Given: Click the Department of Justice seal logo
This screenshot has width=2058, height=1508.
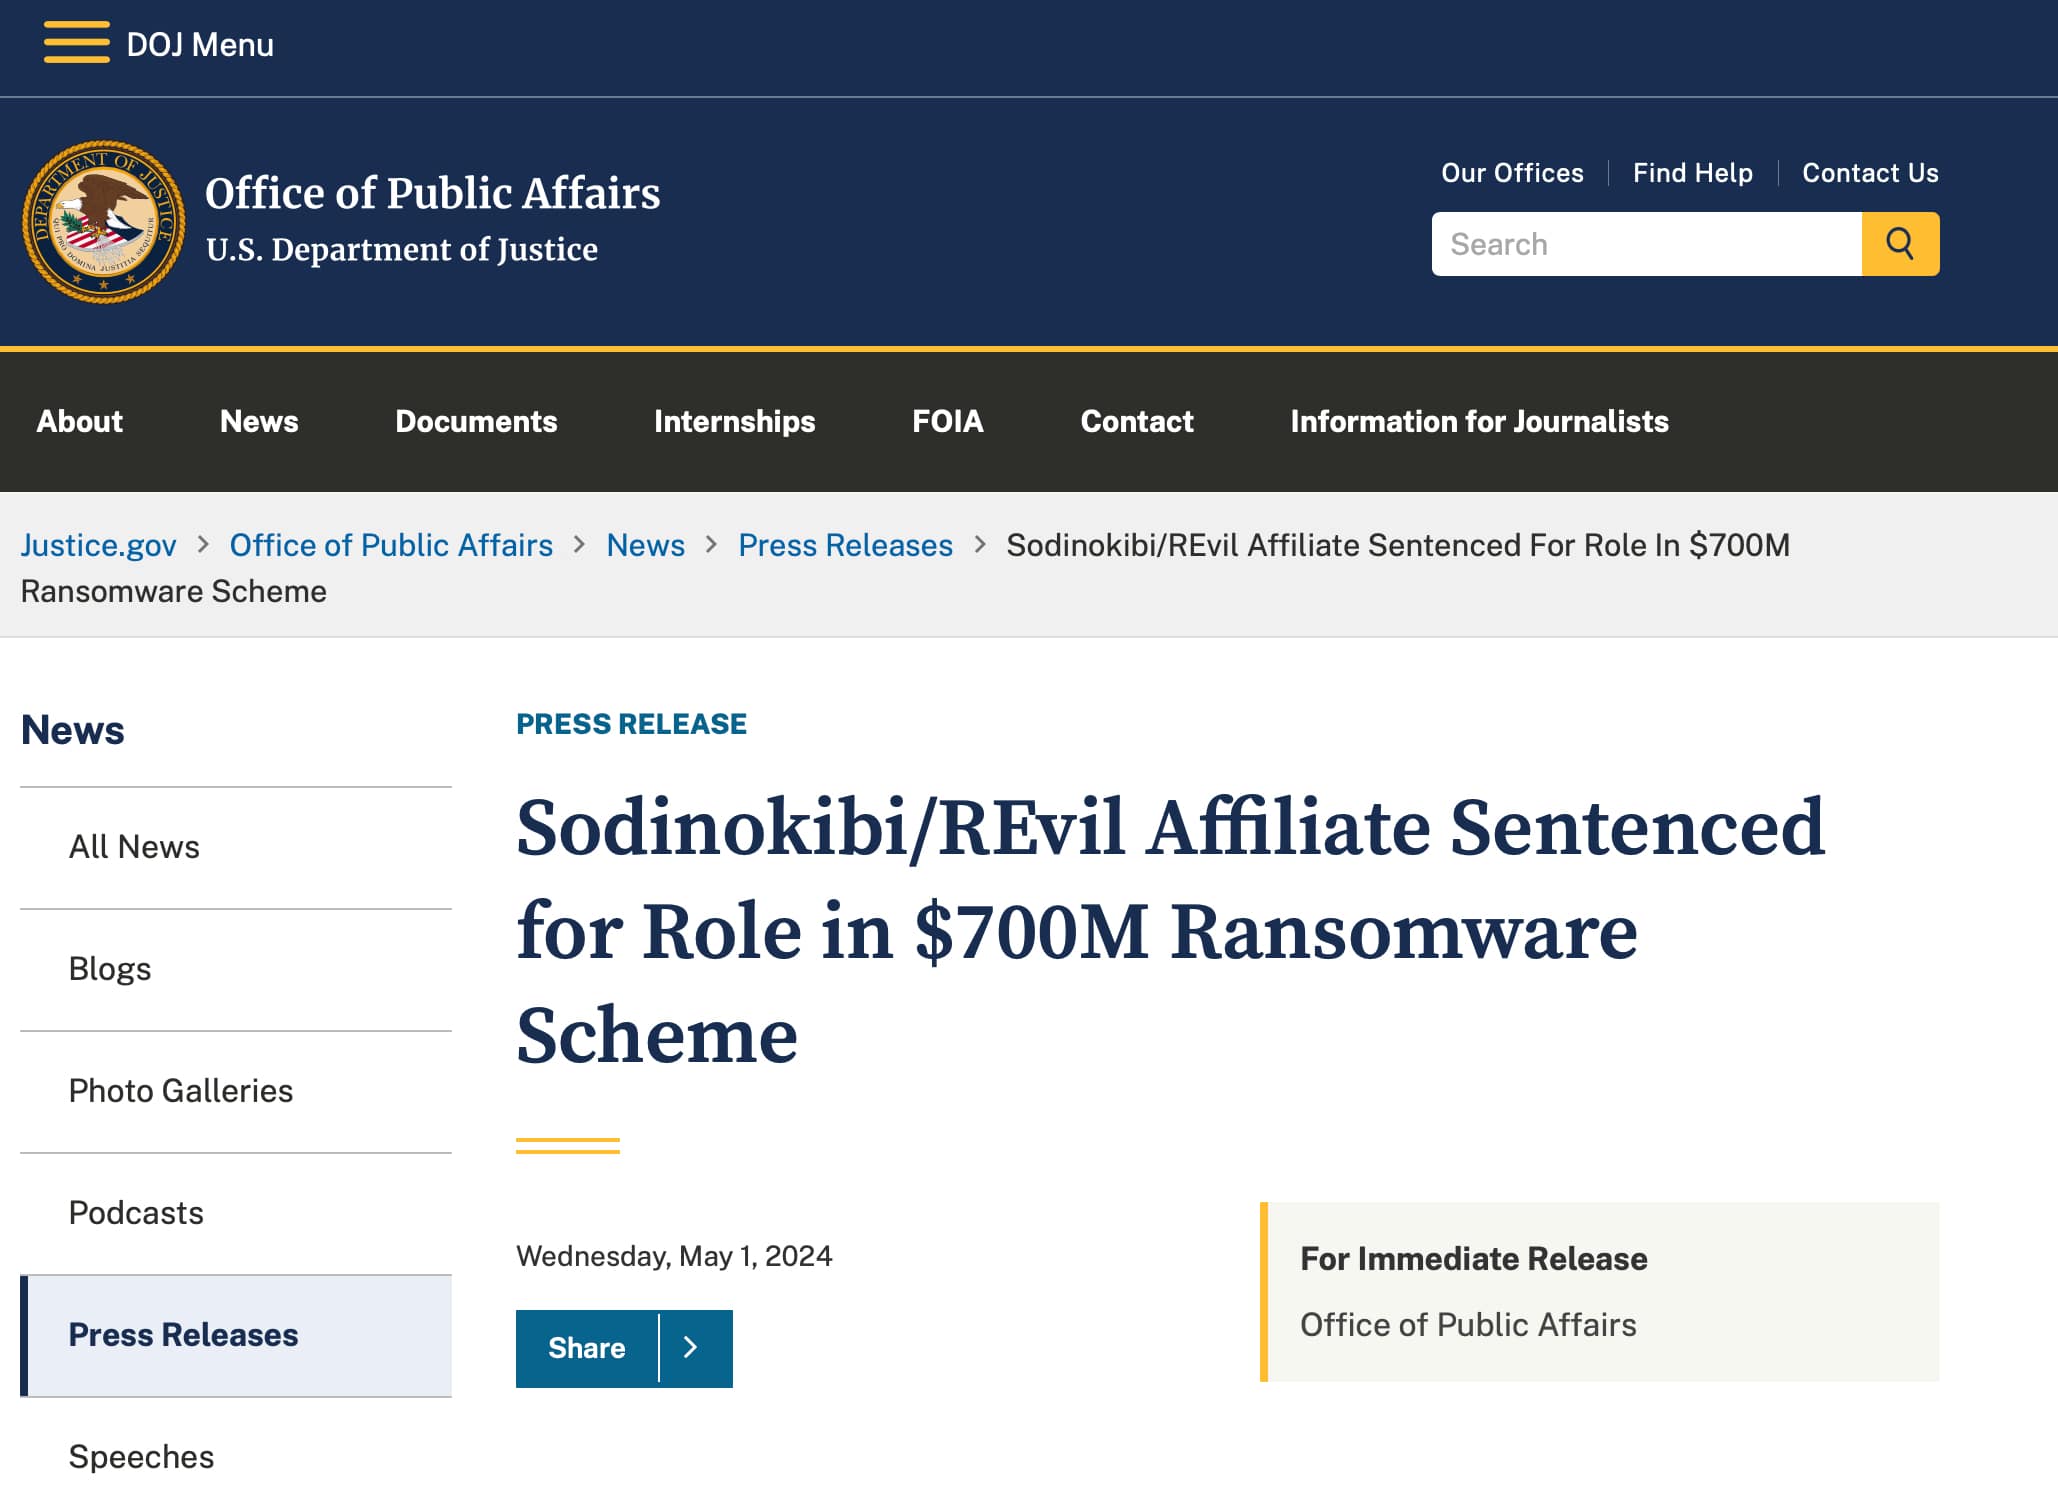Looking at the screenshot, I should (104, 221).
